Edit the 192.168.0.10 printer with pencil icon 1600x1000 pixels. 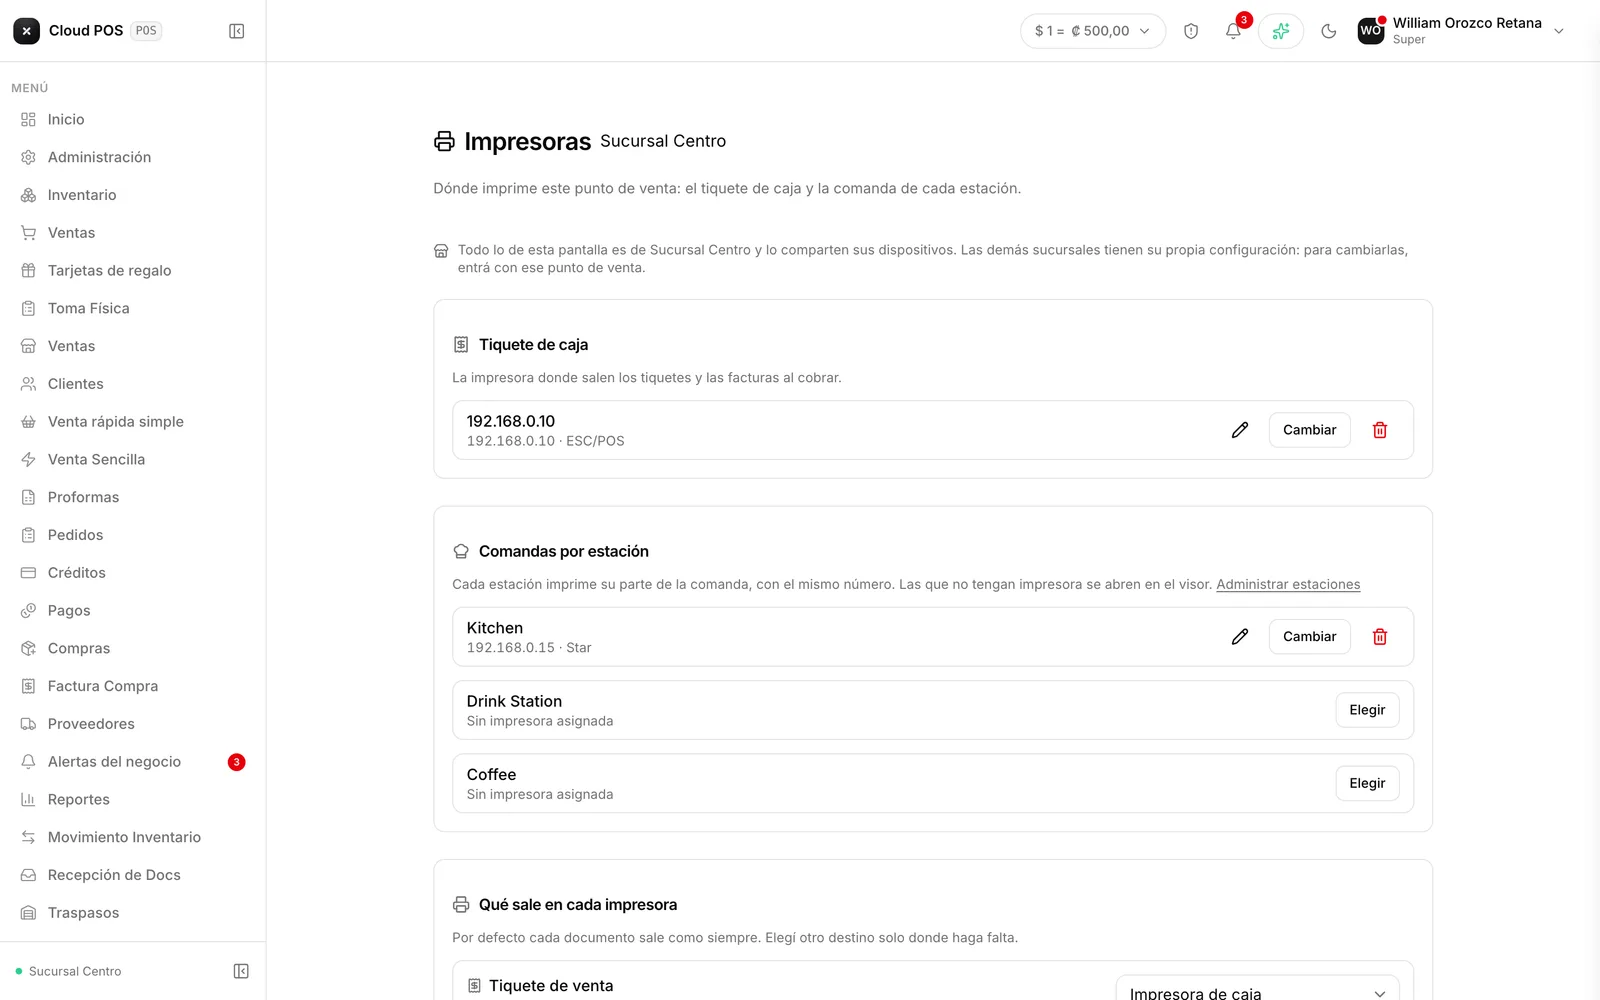click(1240, 430)
